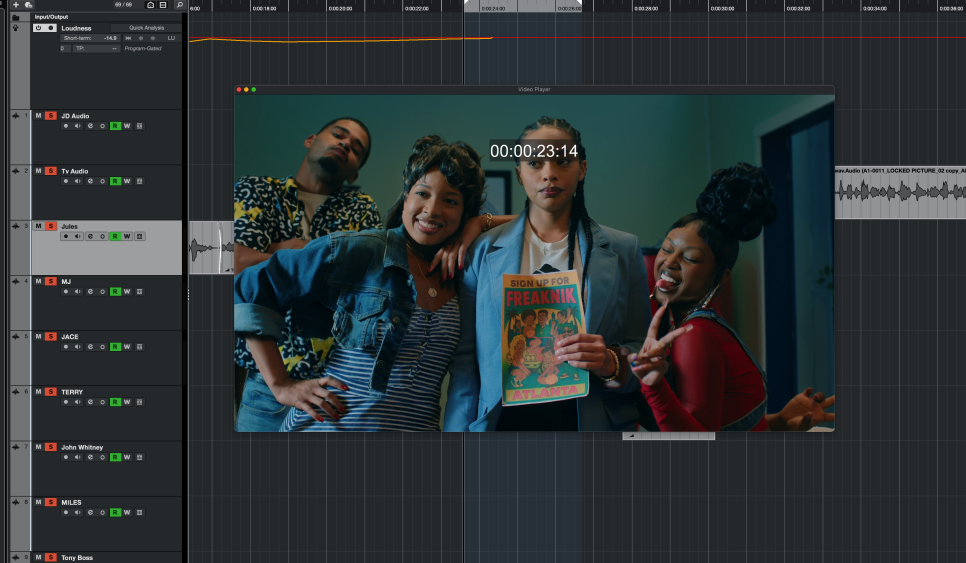The height and width of the screenshot is (563, 966).
Task: Show lanes for the JD Audio track
Action: pyautogui.click(x=139, y=126)
